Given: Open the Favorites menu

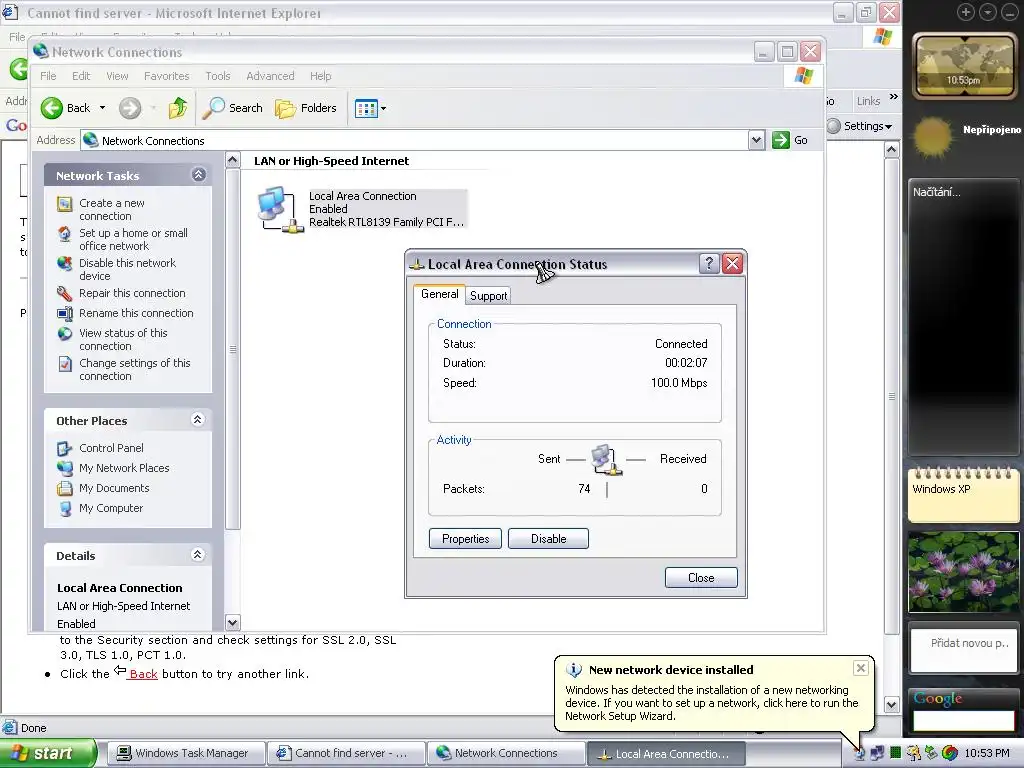Looking at the screenshot, I should (x=167, y=76).
